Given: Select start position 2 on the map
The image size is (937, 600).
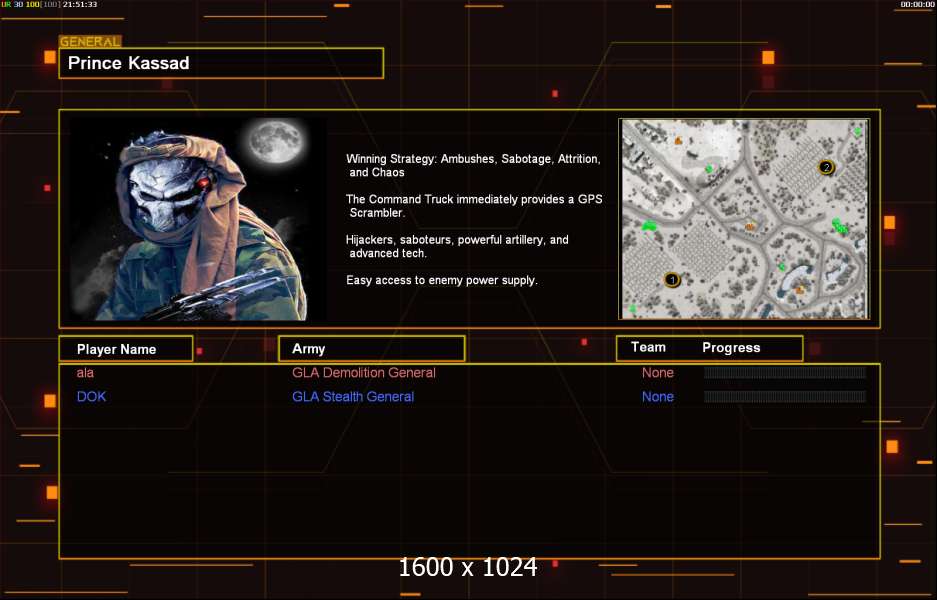Looking at the screenshot, I should pos(826,167).
